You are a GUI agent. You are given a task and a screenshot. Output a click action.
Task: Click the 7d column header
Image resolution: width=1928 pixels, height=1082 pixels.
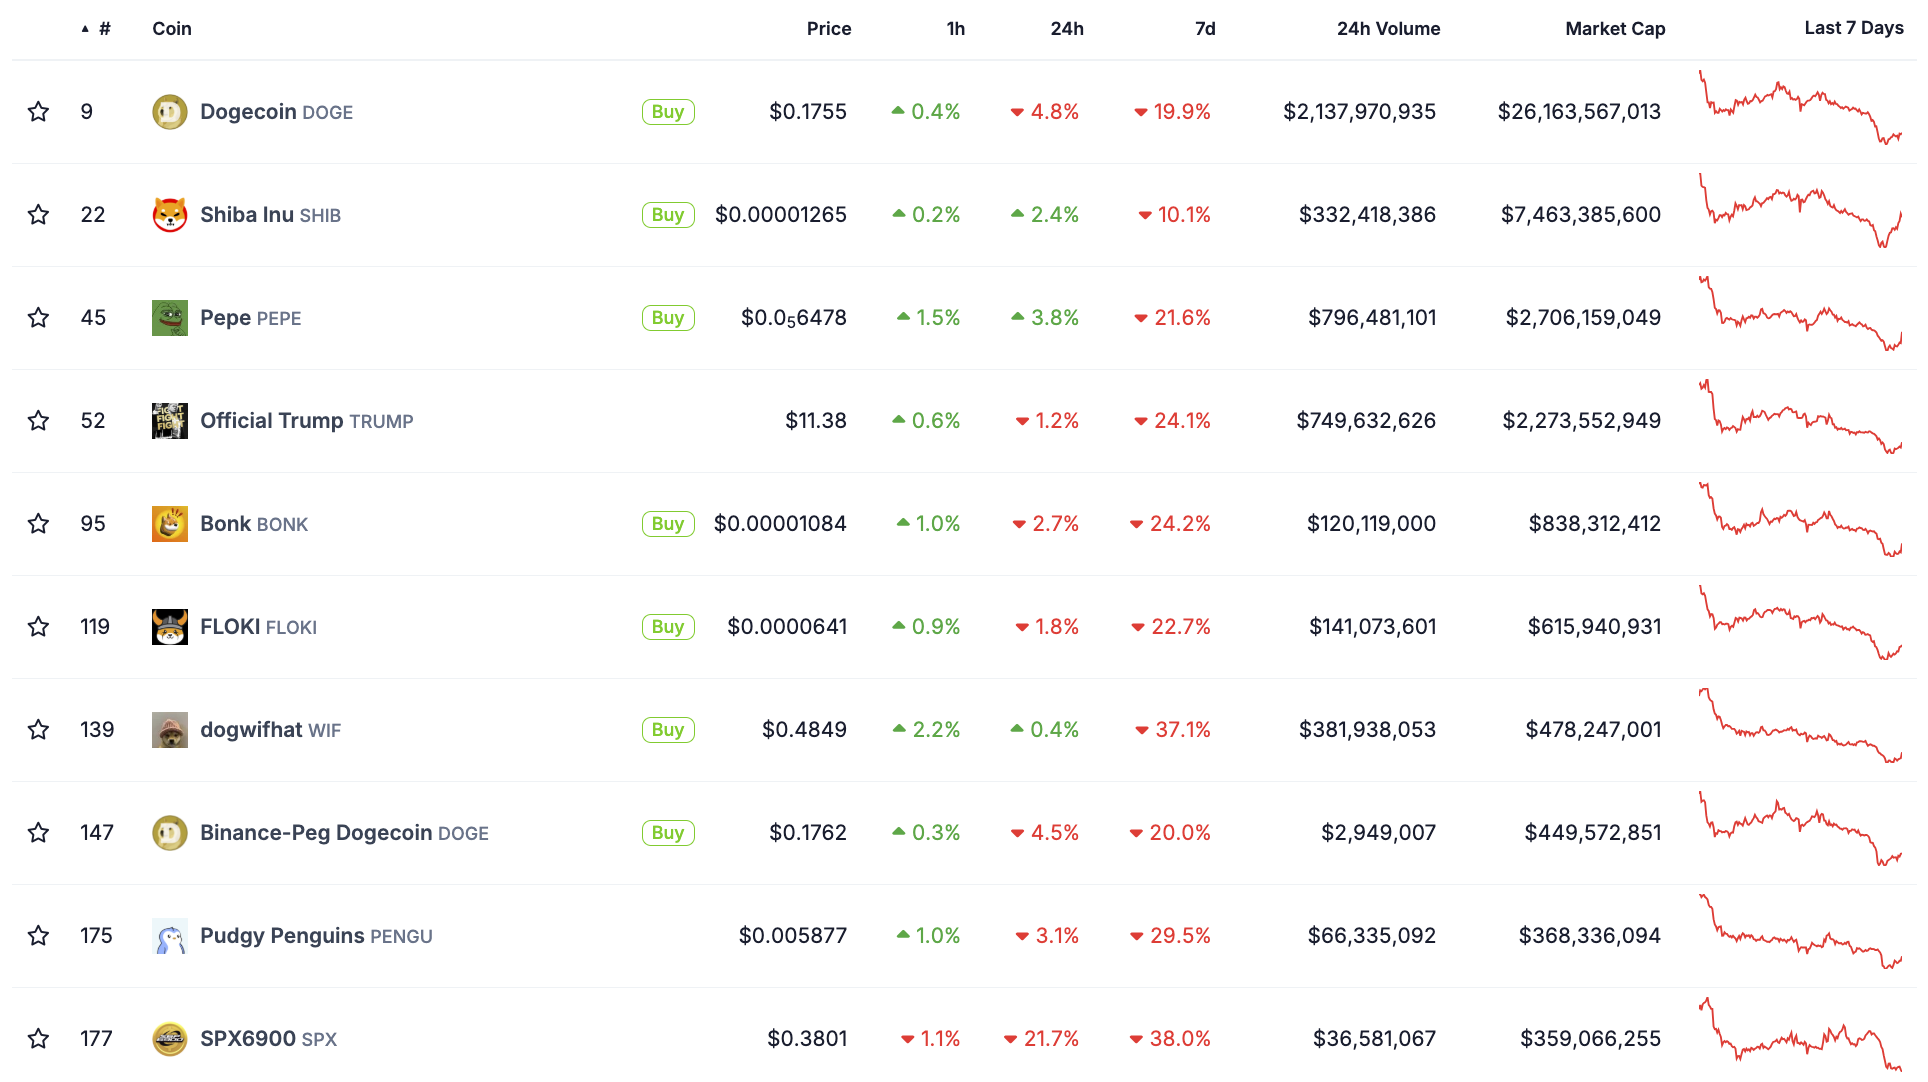[1205, 29]
